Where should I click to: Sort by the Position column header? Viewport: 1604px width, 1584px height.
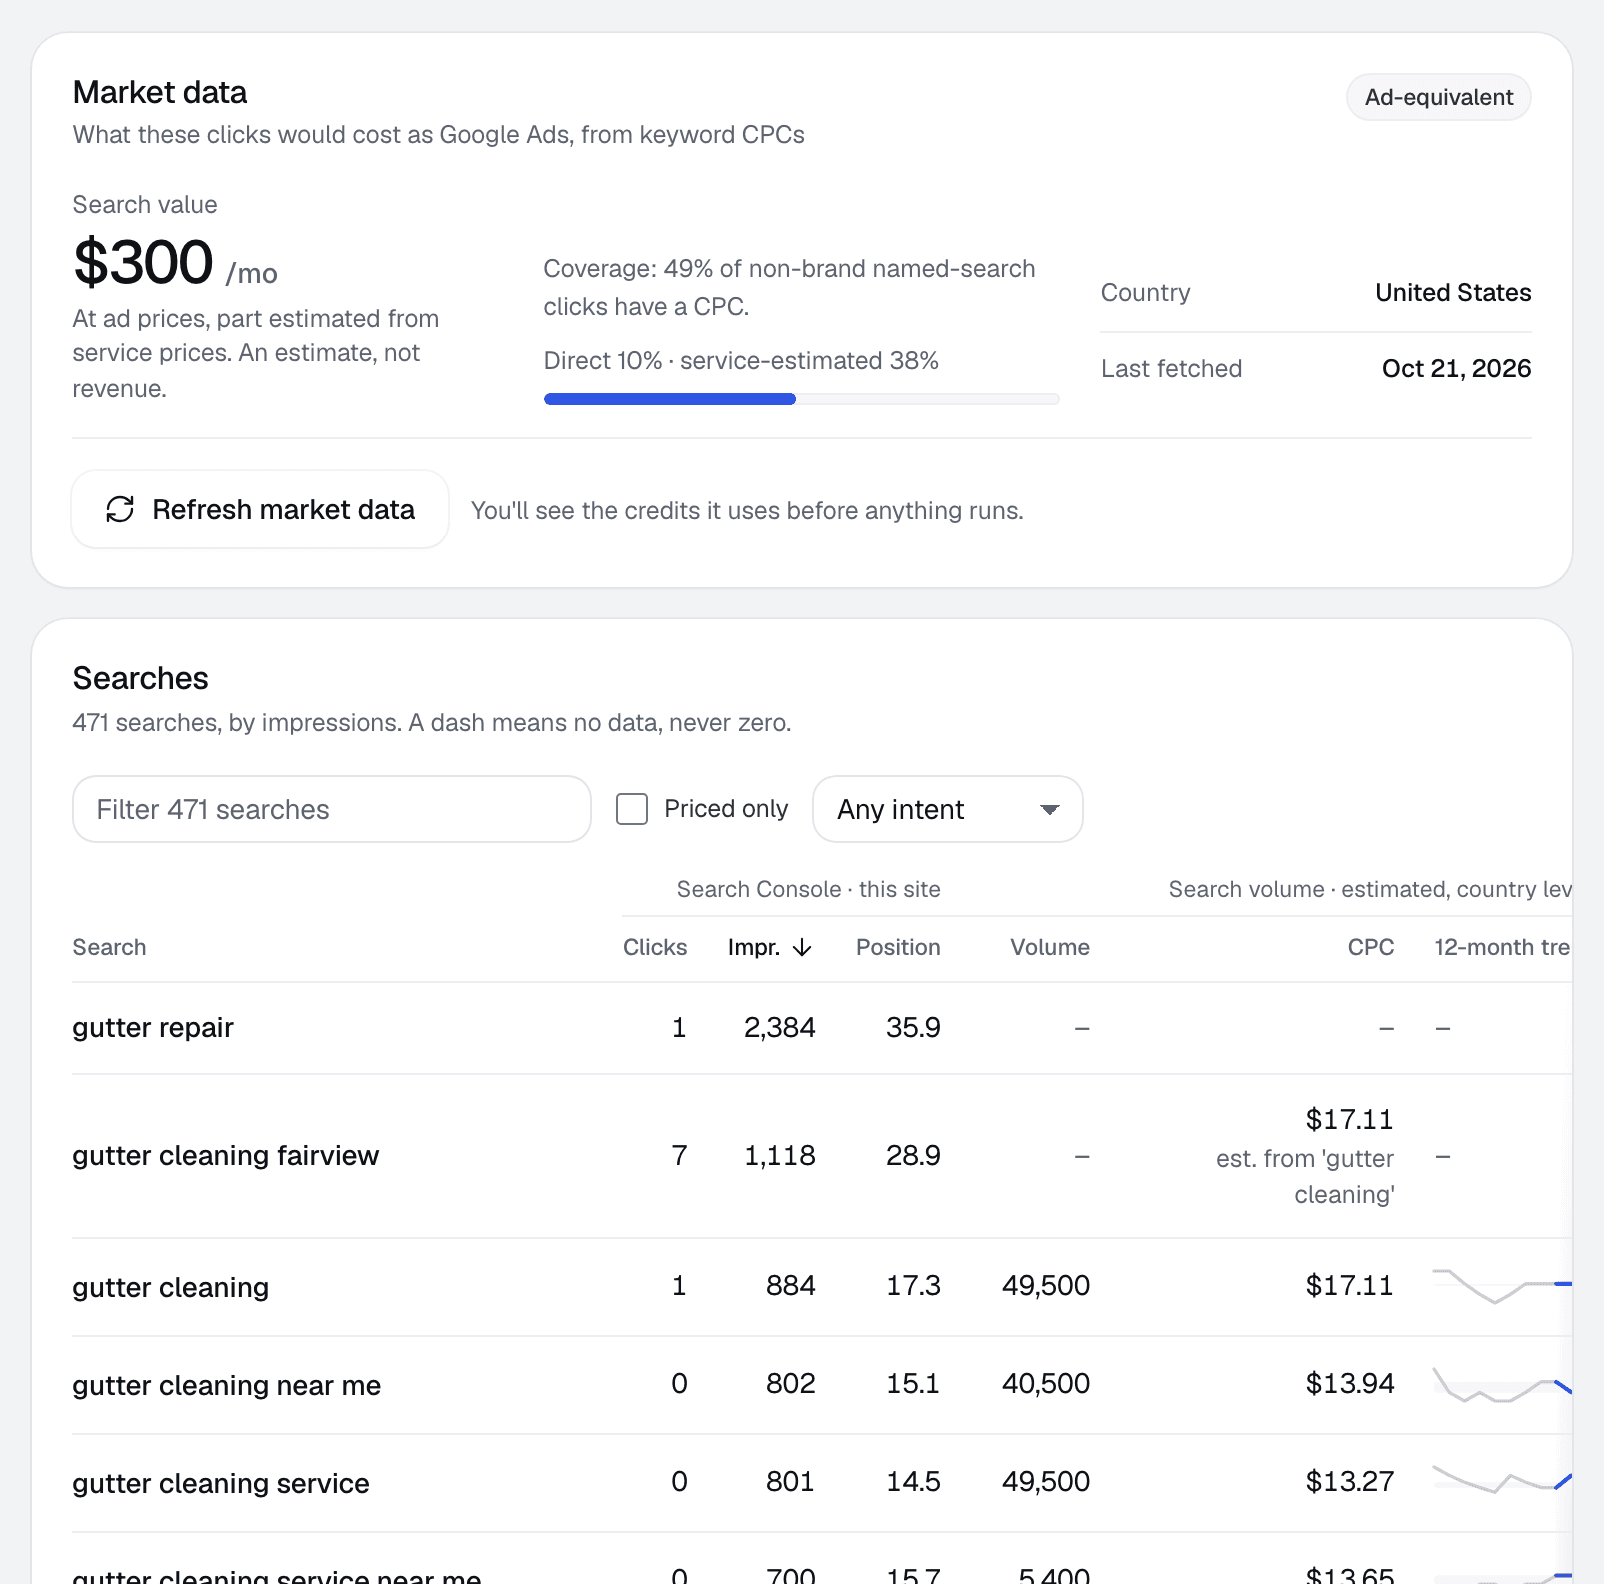[898, 947]
